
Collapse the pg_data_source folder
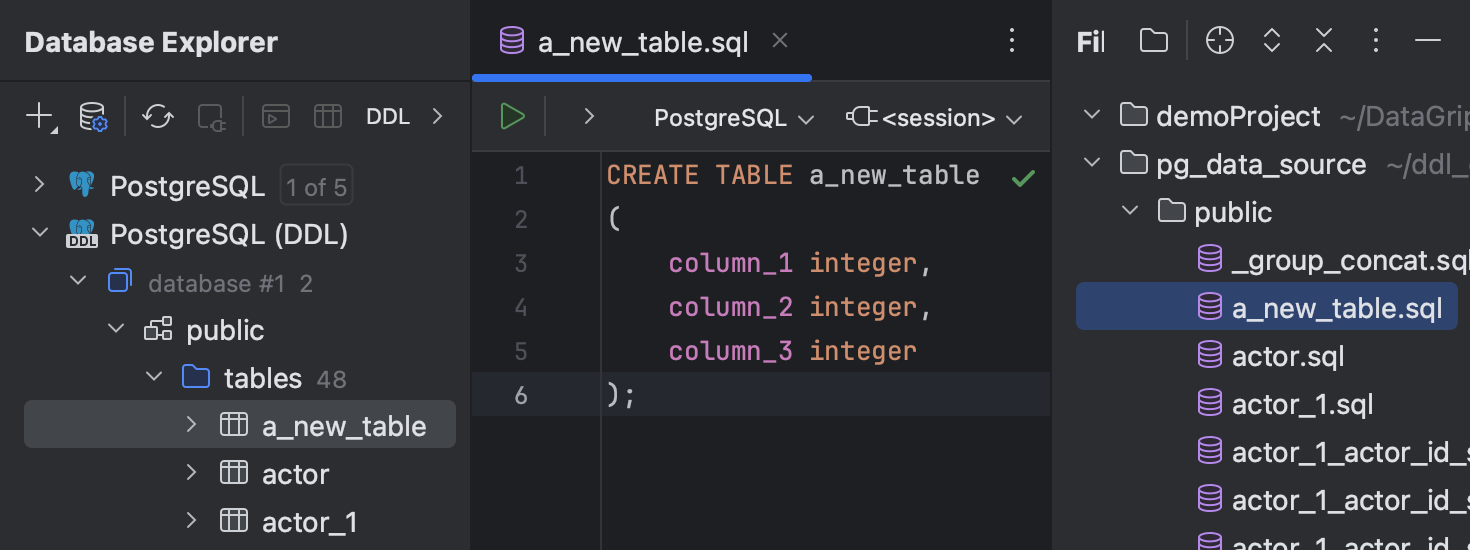click(1092, 163)
